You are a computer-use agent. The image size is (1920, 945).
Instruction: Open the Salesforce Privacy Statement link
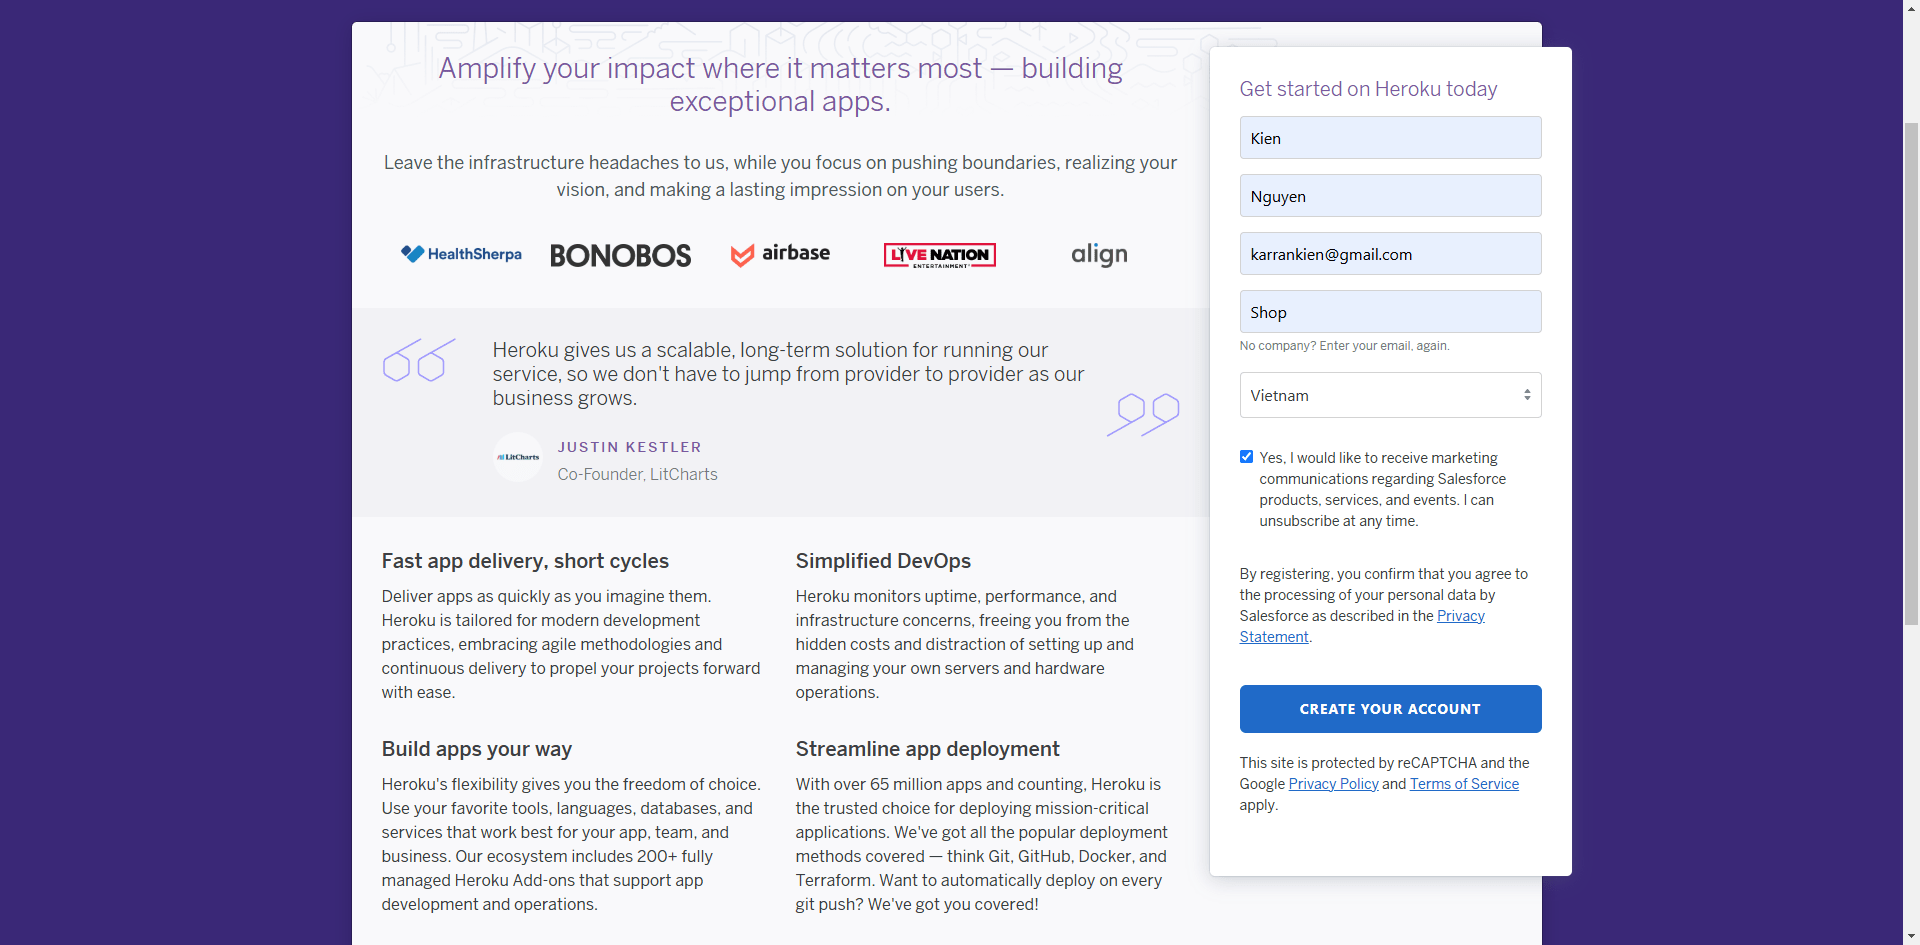point(1461,616)
